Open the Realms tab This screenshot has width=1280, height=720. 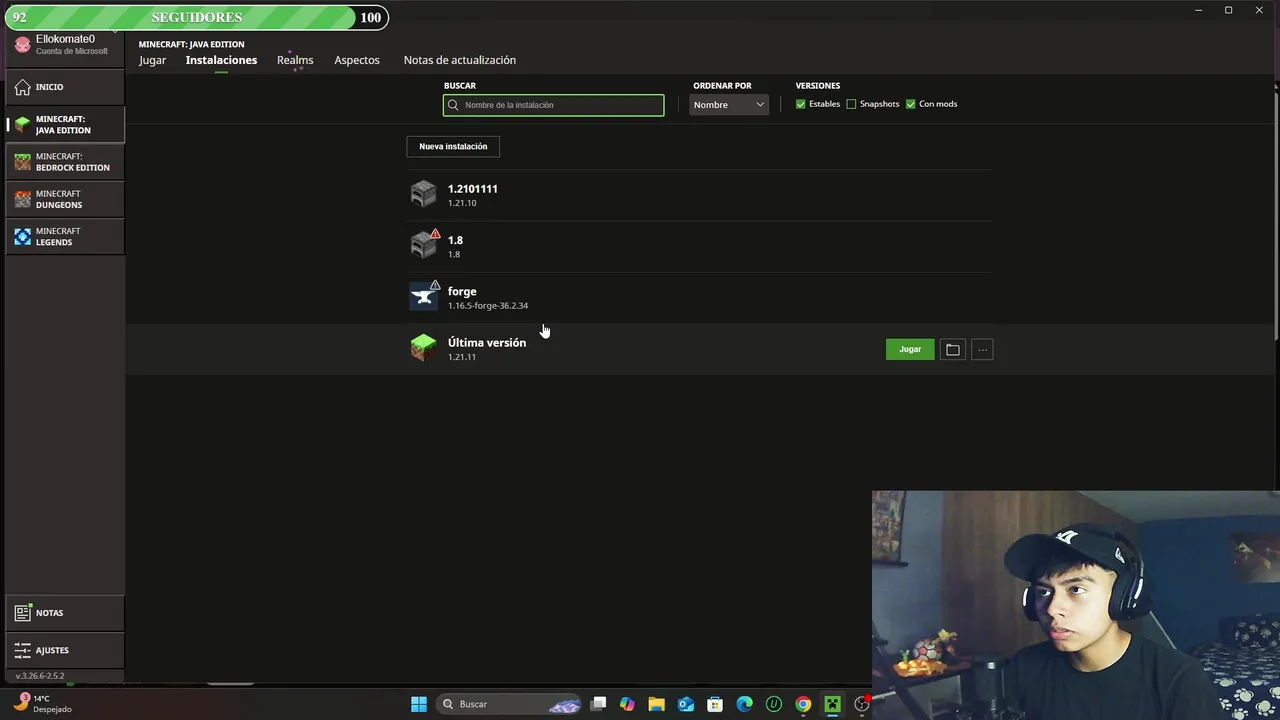[295, 60]
